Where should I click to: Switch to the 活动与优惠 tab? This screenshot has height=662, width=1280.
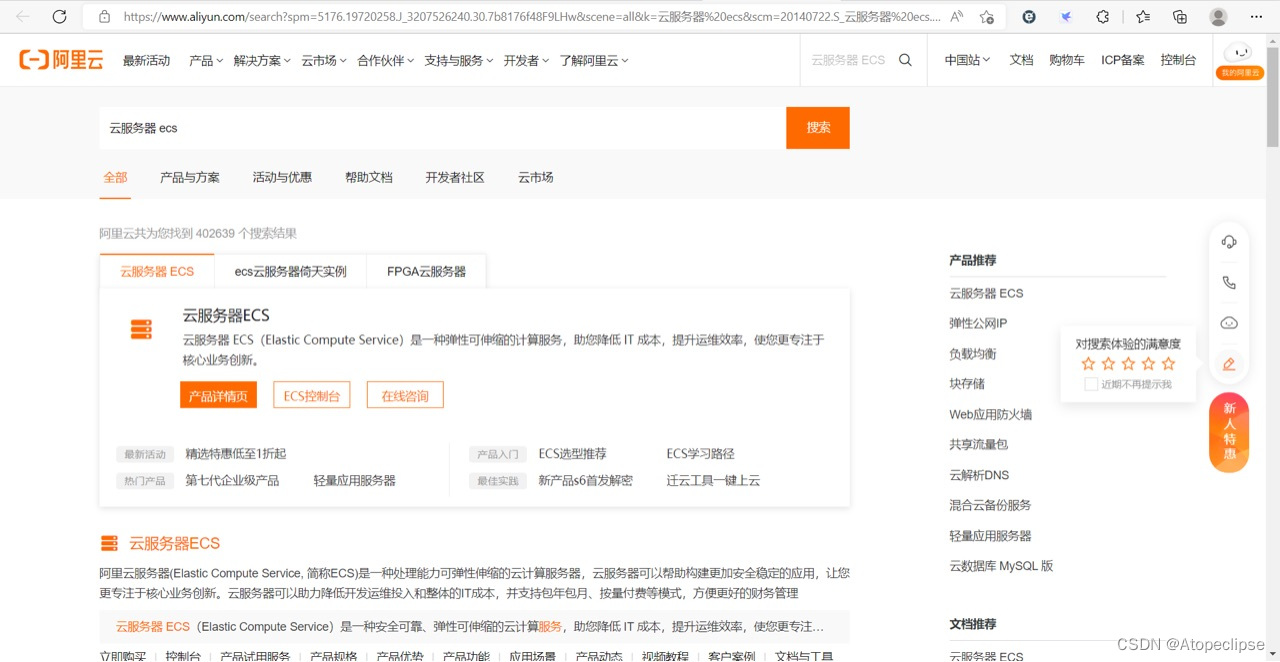pos(282,177)
